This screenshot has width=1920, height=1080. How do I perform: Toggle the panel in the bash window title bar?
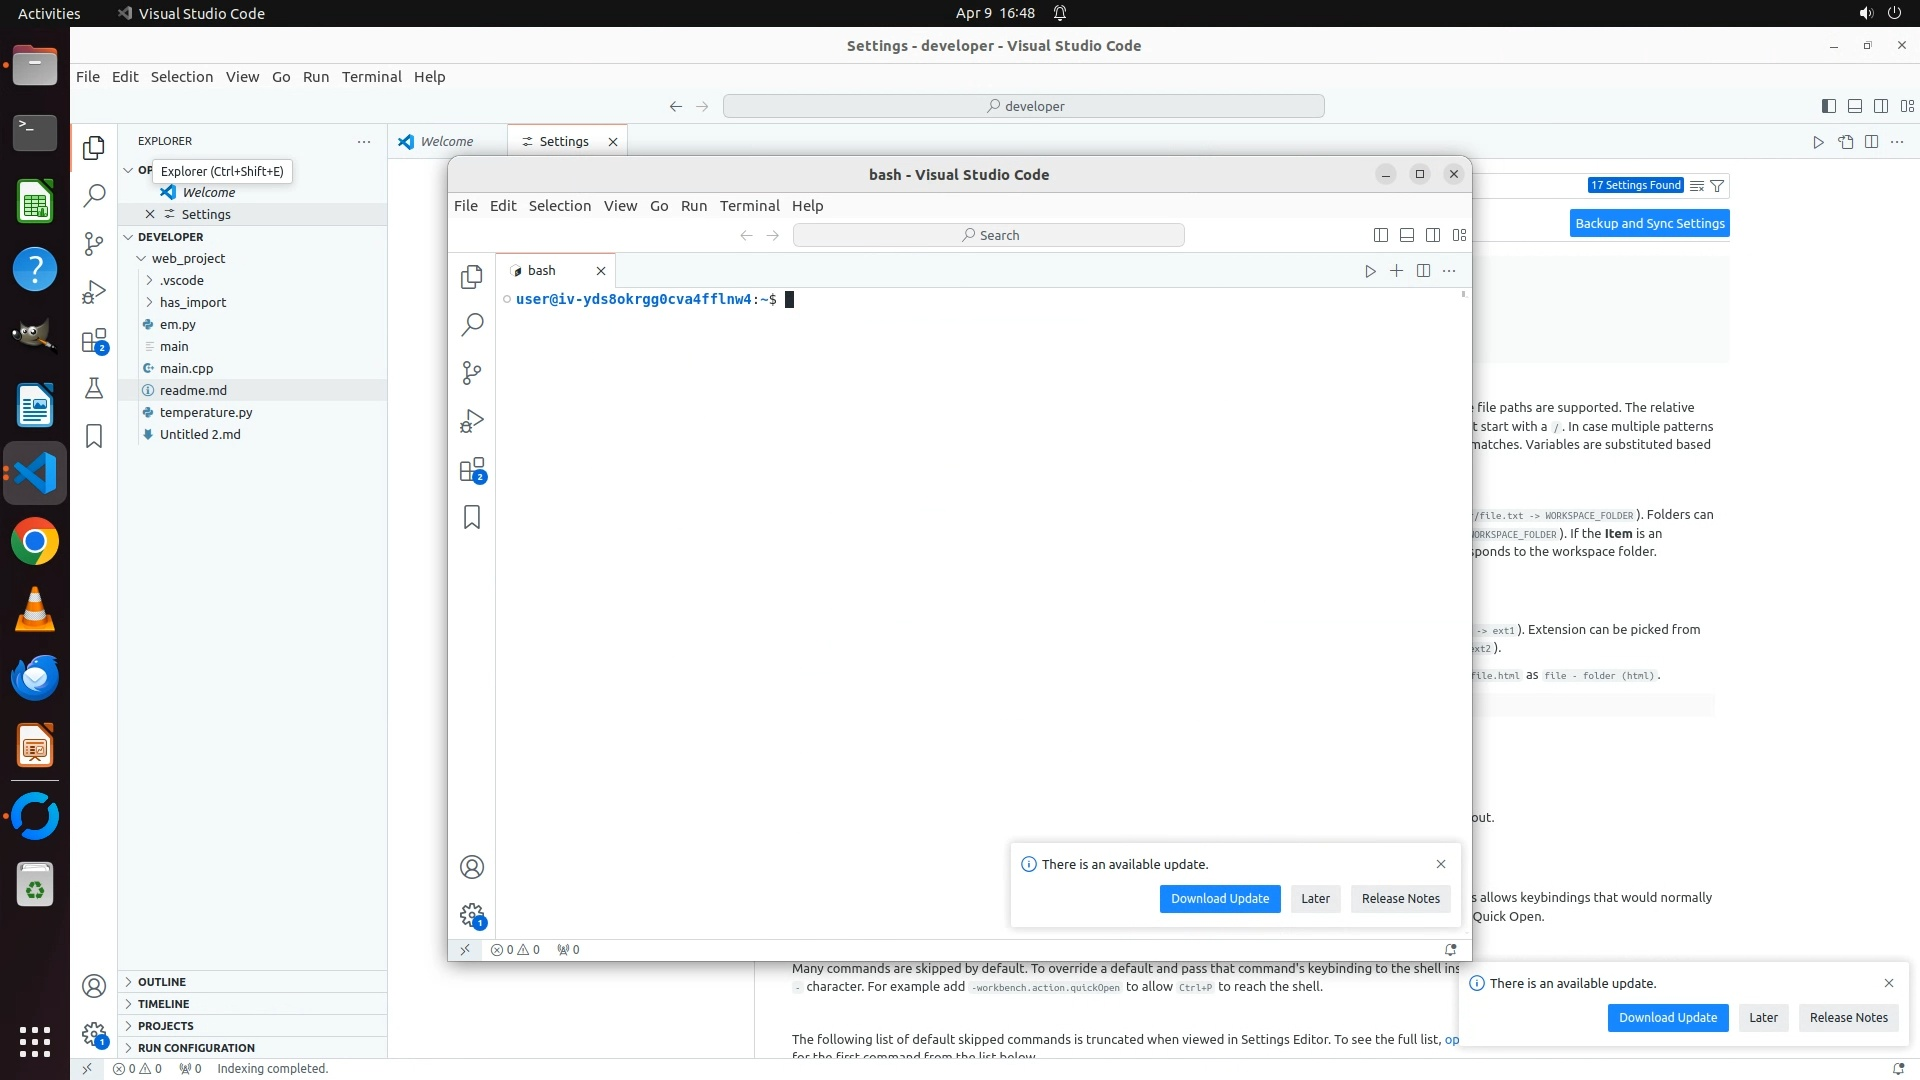coord(1406,235)
